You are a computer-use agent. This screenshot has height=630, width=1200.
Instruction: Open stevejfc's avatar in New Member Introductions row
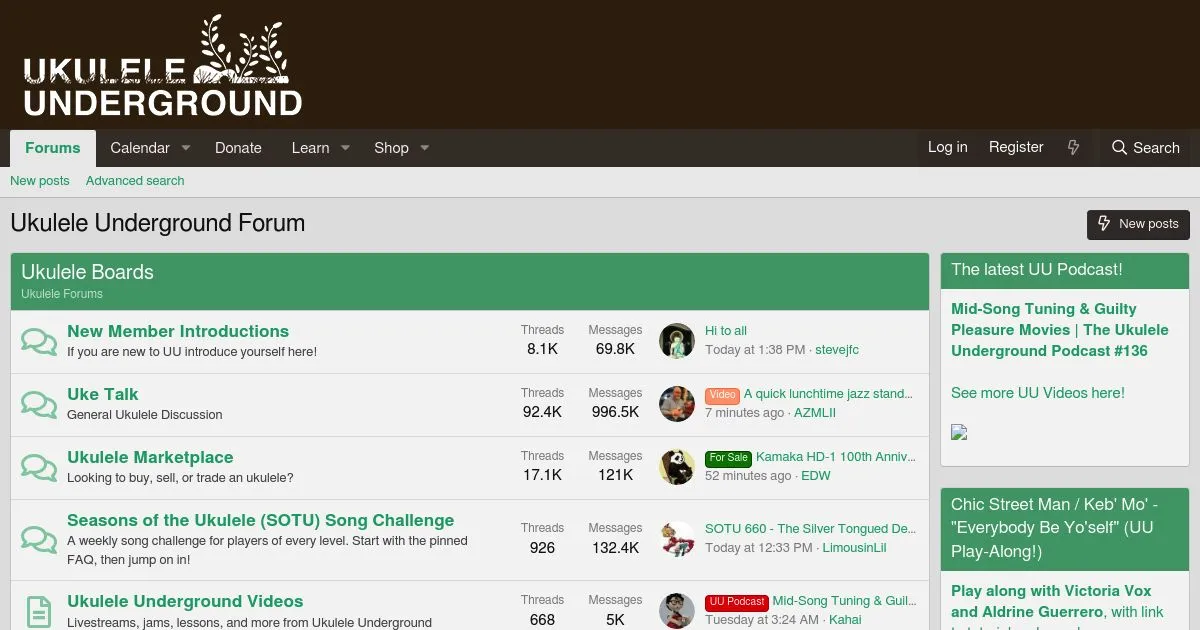click(677, 341)
